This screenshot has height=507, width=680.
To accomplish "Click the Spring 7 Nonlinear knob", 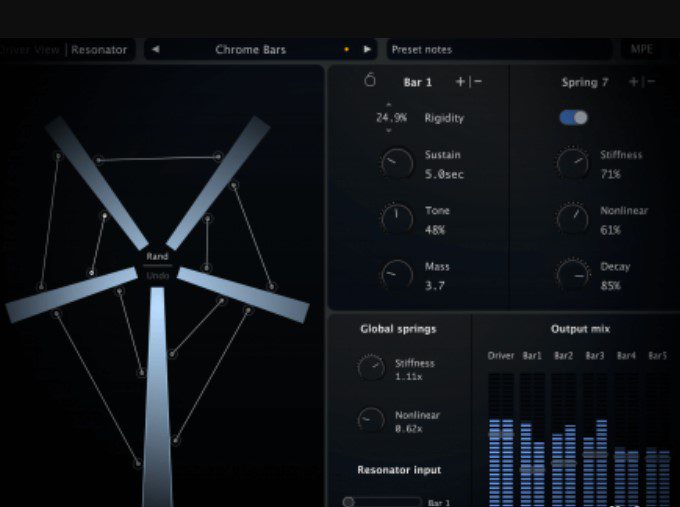I will tap(572, 219).
